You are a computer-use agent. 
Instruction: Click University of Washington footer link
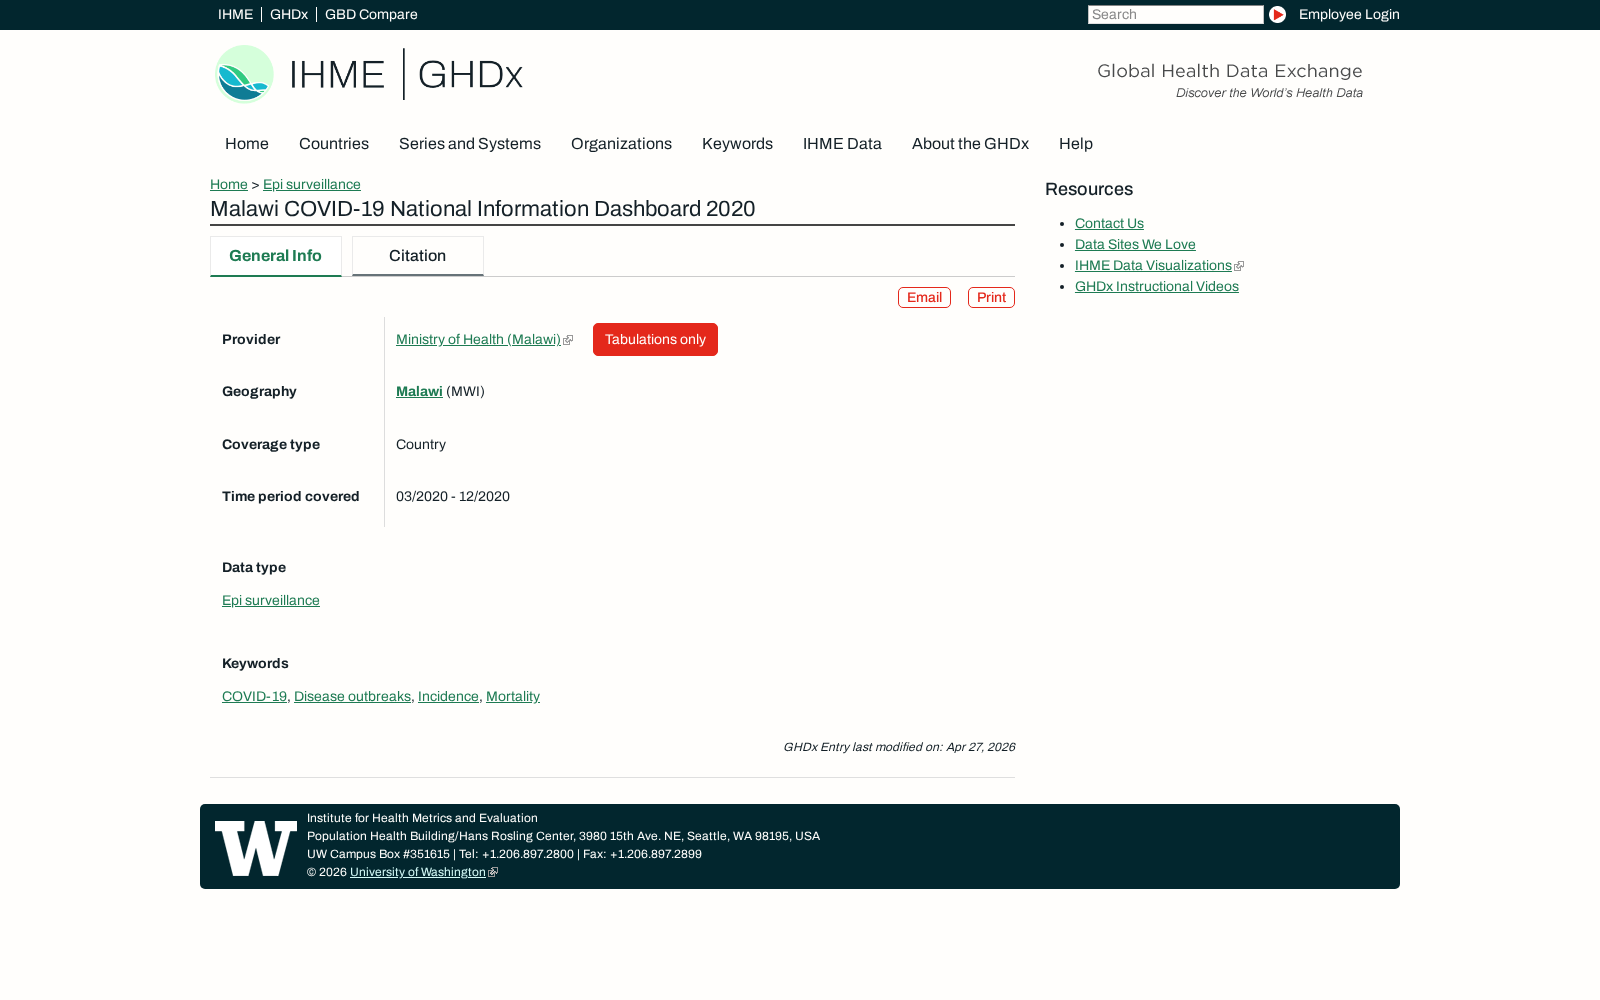[x=418, y=872]
